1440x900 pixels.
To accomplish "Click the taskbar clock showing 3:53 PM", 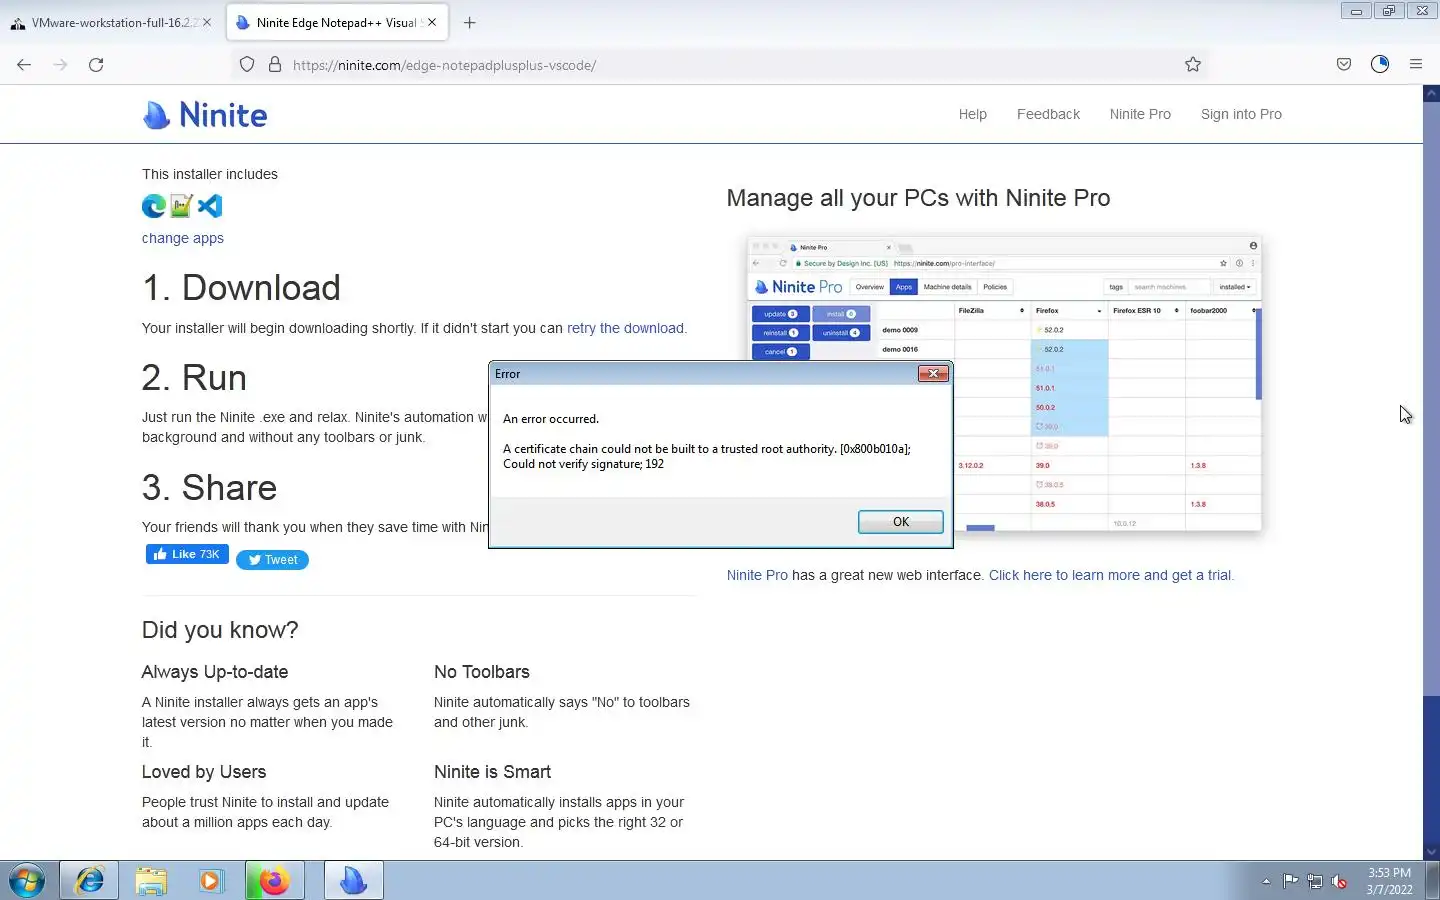I will click(x=1389, y=881).
